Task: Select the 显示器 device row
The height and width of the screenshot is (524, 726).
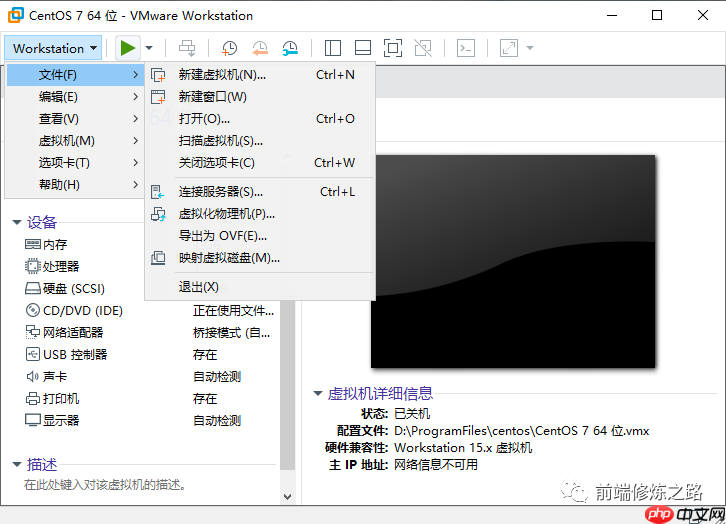Action: 151,420
